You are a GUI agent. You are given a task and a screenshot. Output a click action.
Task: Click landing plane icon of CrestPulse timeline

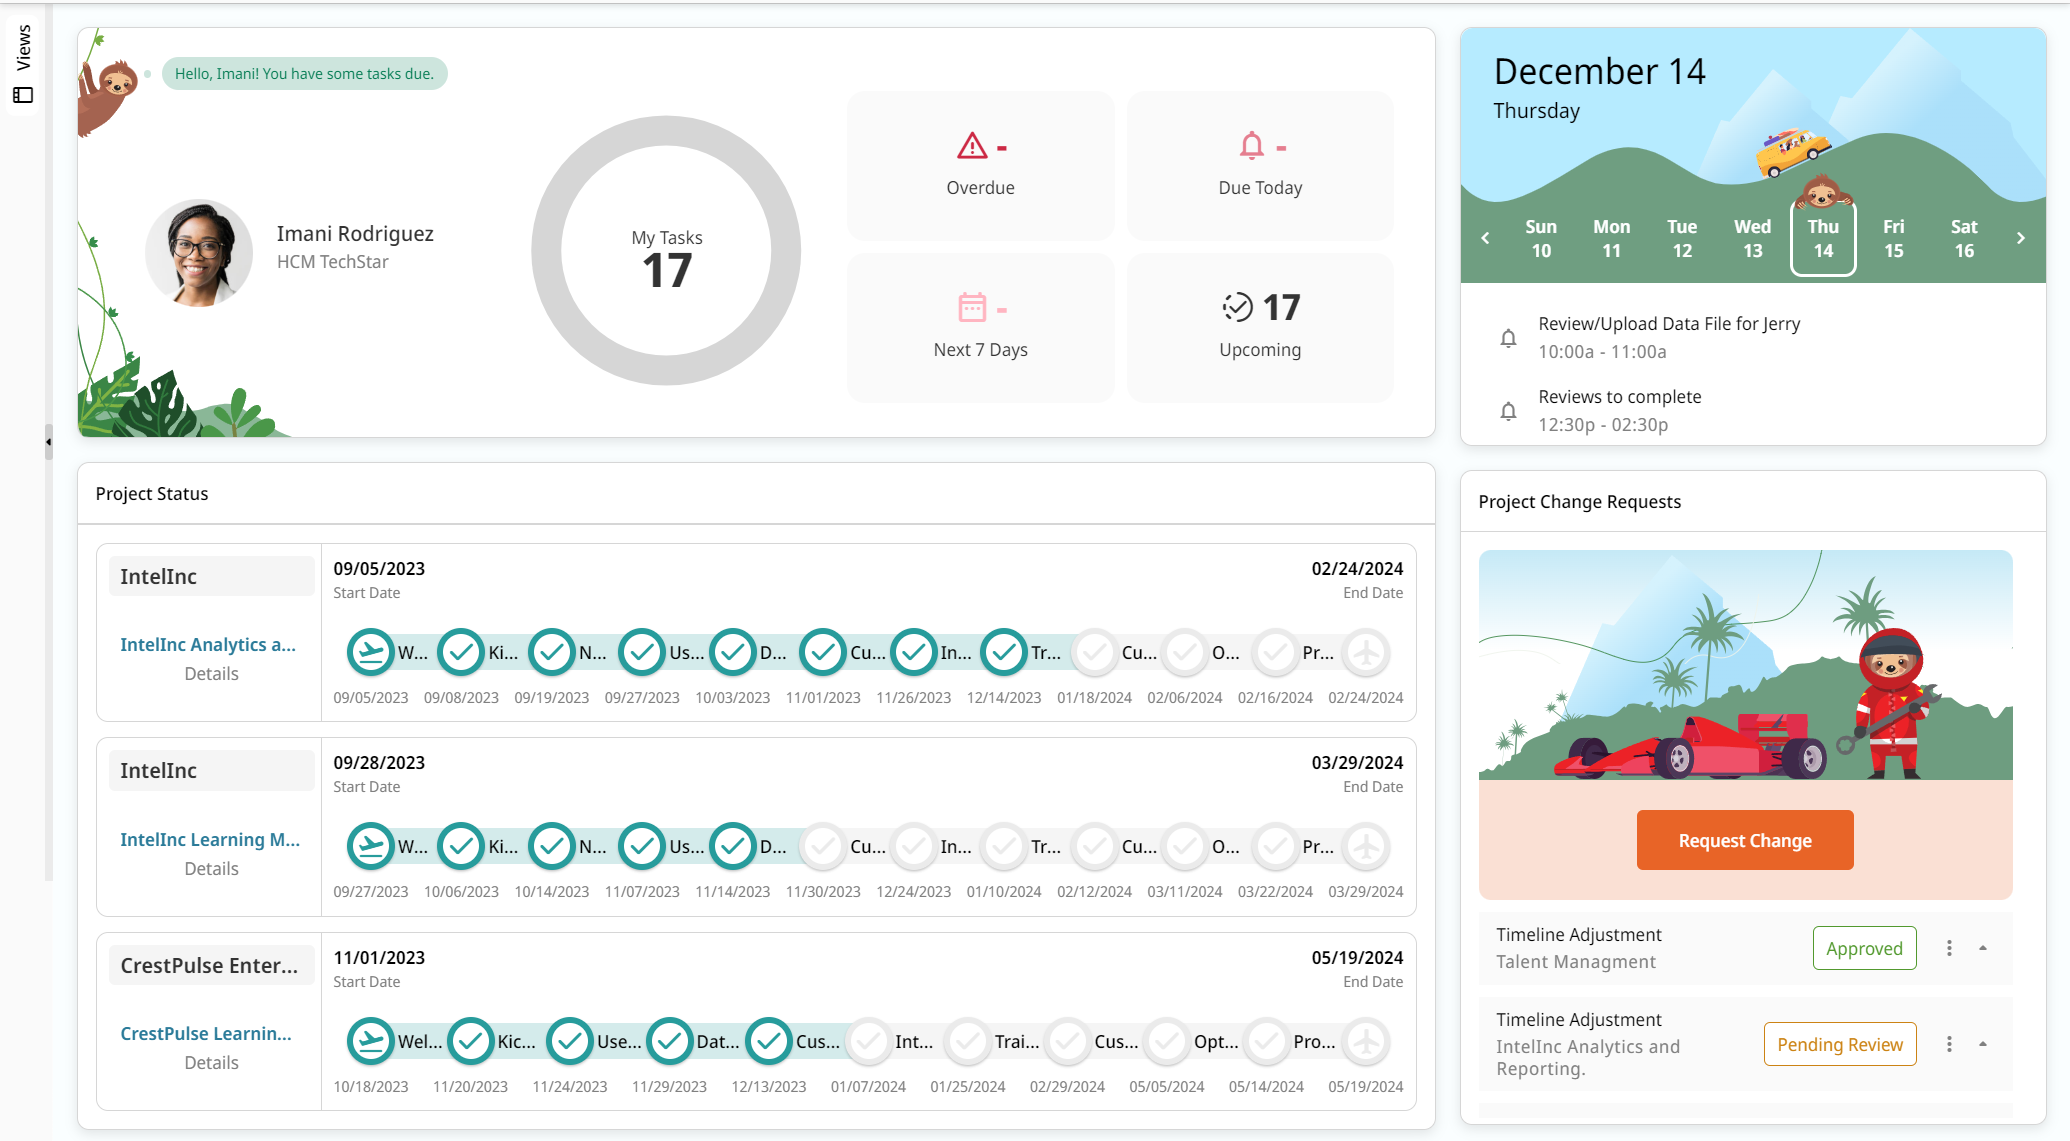(x=1366, y=1041)
